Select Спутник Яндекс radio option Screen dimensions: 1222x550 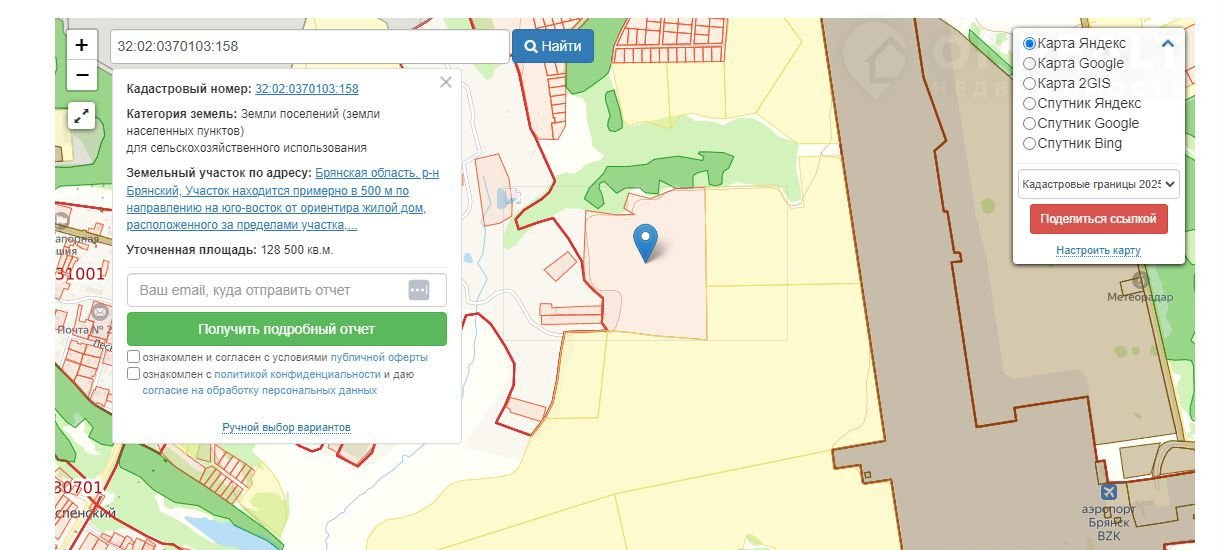click(x=1030, y=104)
